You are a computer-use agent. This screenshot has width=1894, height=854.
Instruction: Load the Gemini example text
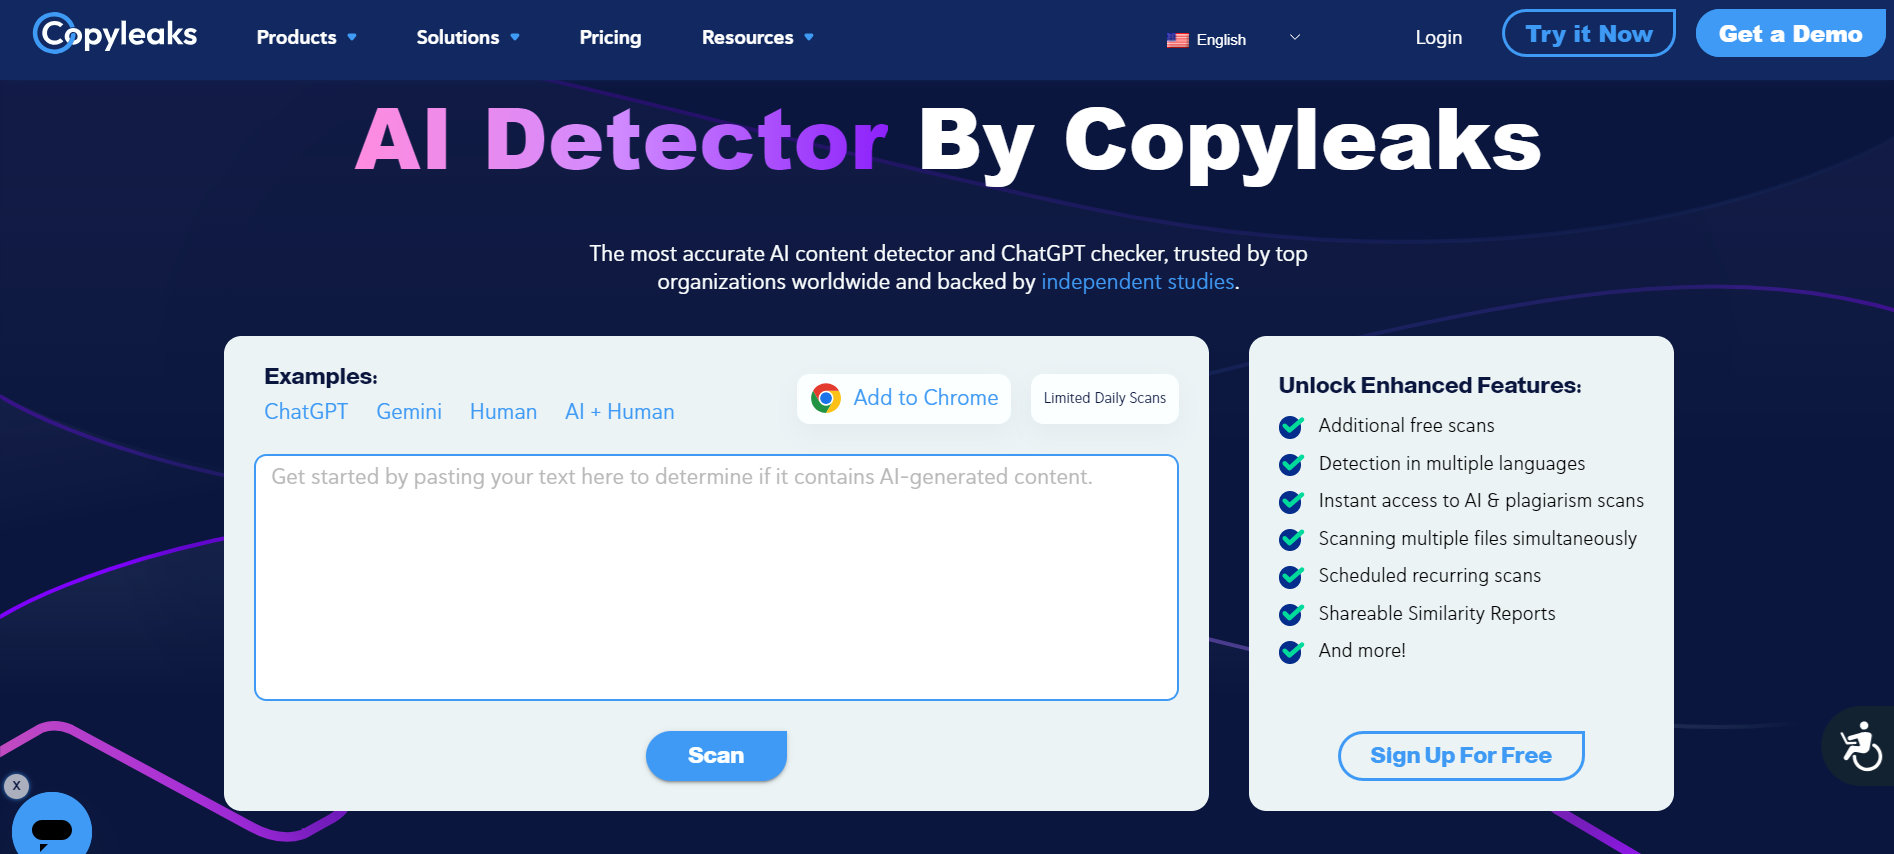[409, 412]
